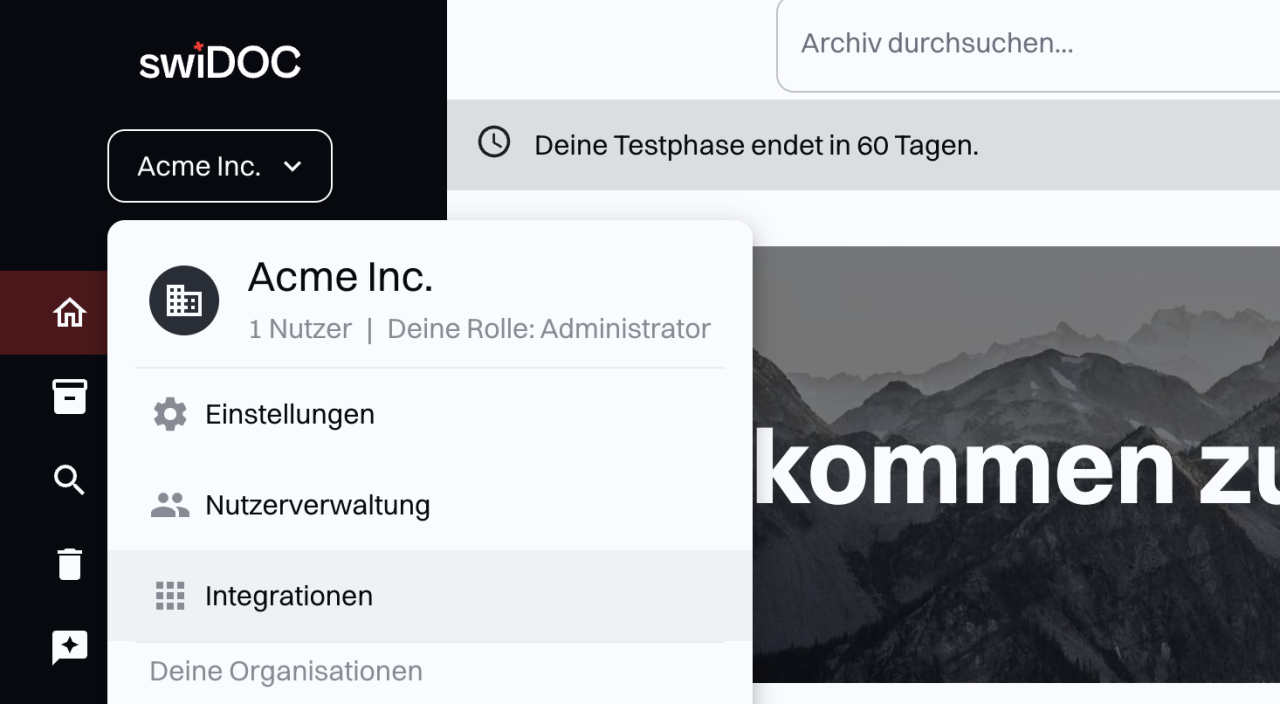Click the grid icon beside Integrationen
Viewport: 1280px width, 704px height.
click(170, 596)
